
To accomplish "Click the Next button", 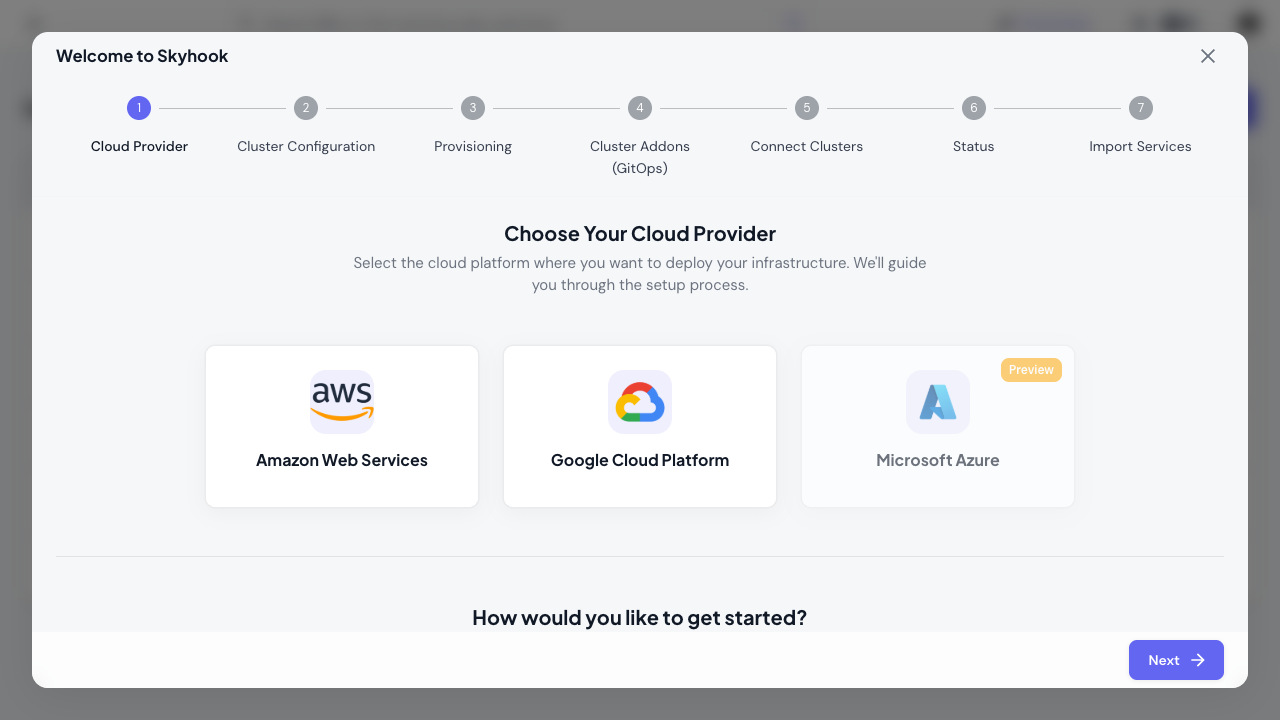I will (1176, 660).
